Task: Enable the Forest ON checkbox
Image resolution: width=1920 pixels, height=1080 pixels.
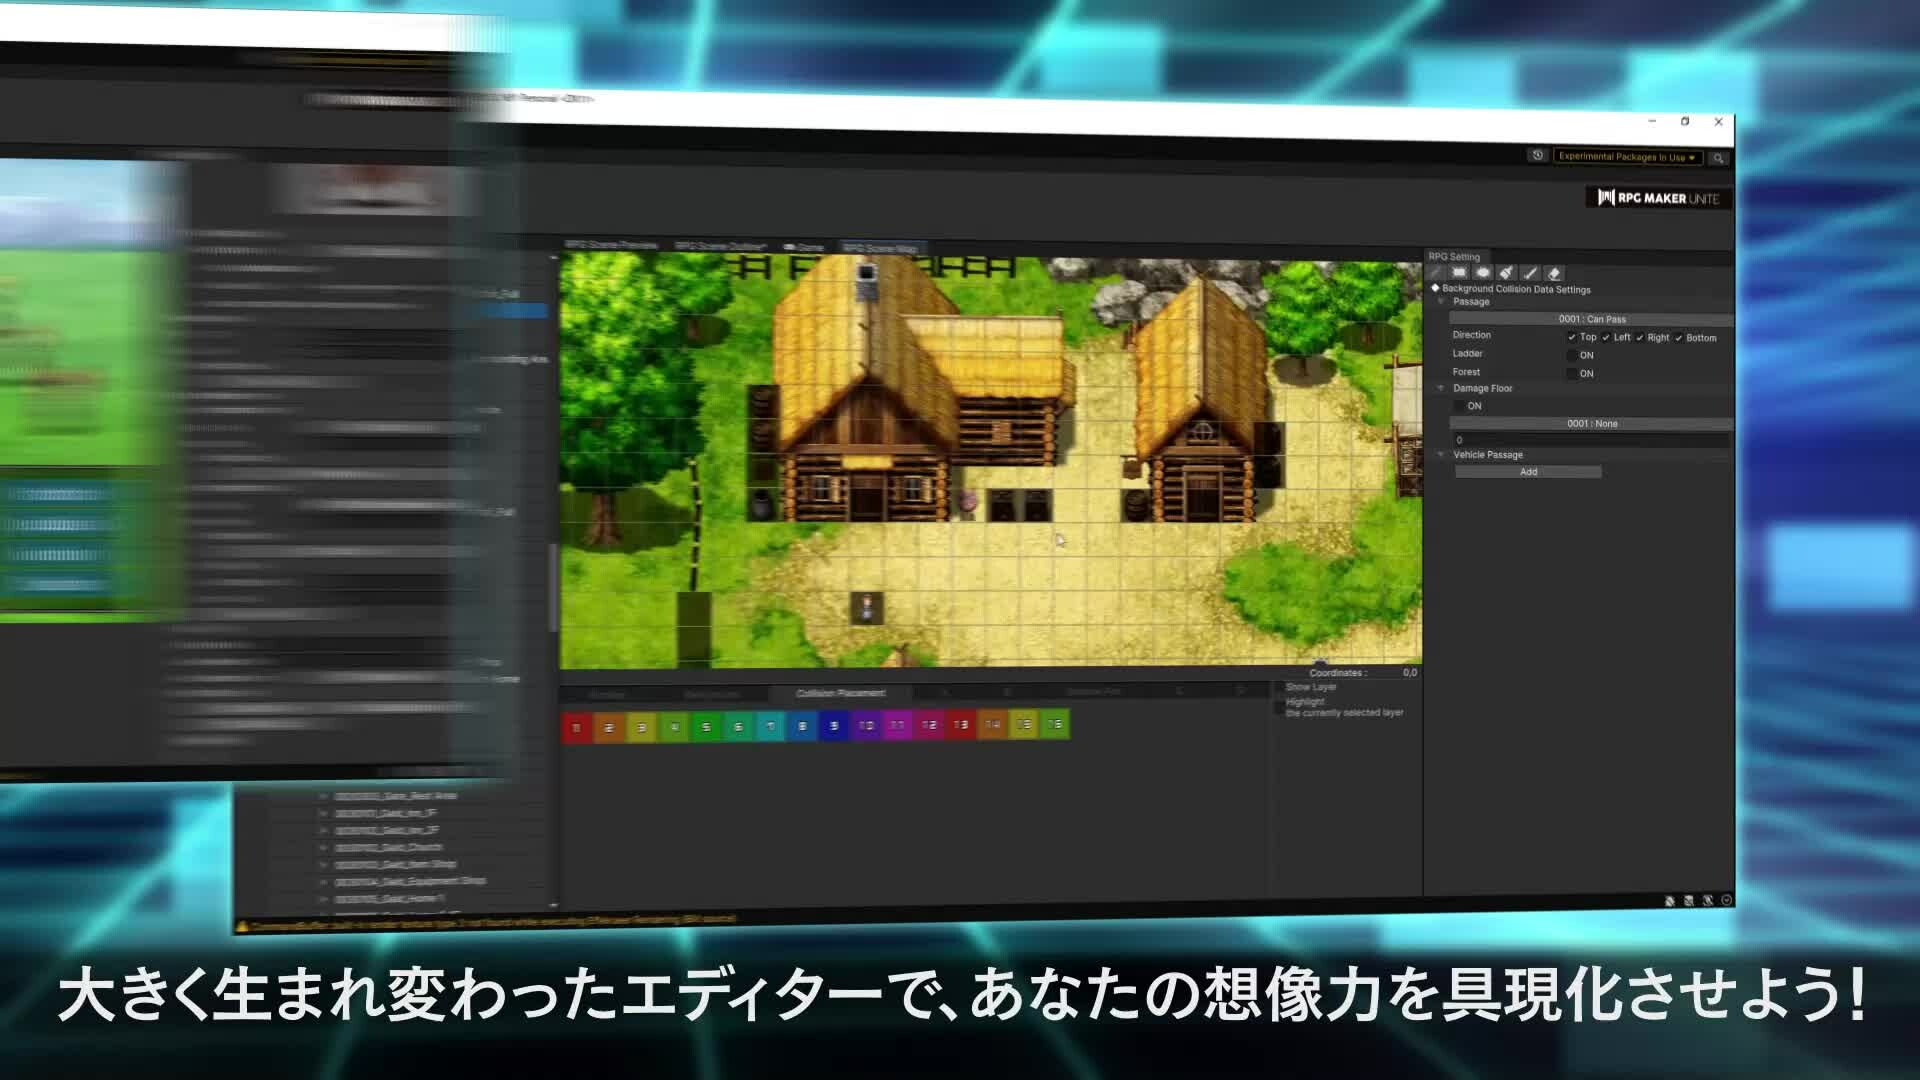Action: click(1572, 373)
